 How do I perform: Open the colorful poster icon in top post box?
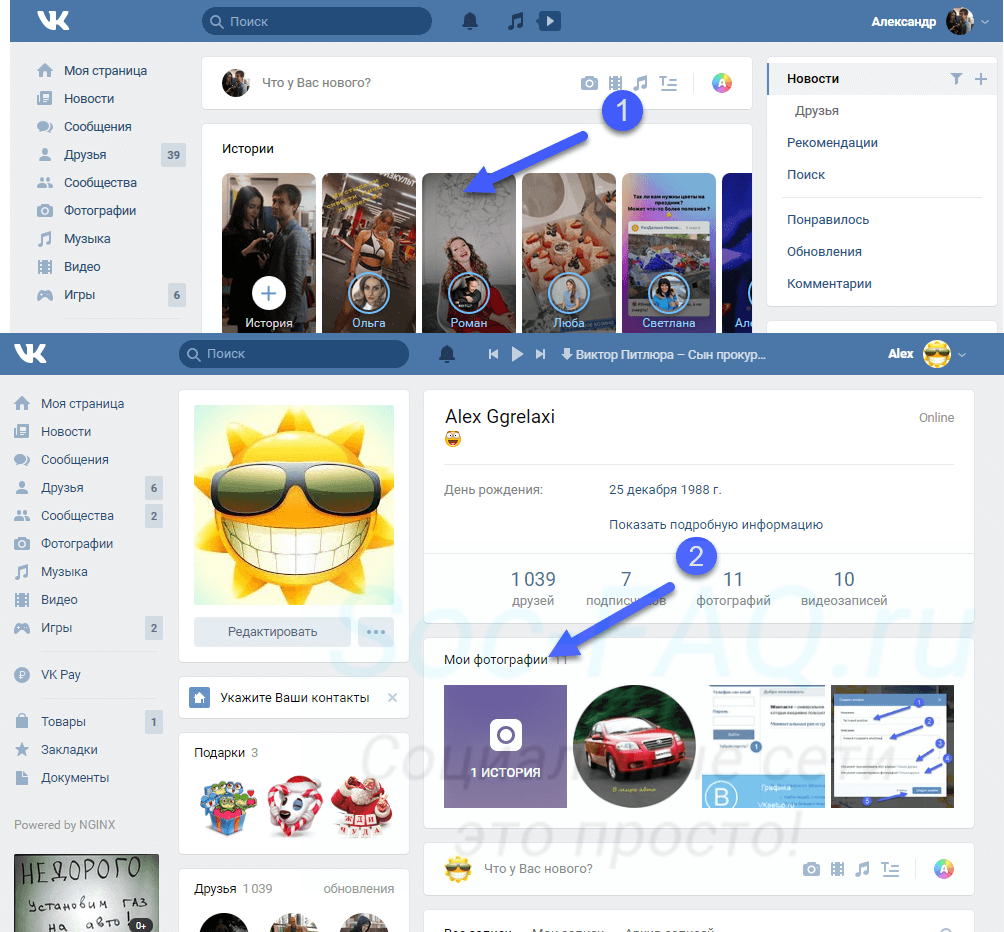[722, 83]
